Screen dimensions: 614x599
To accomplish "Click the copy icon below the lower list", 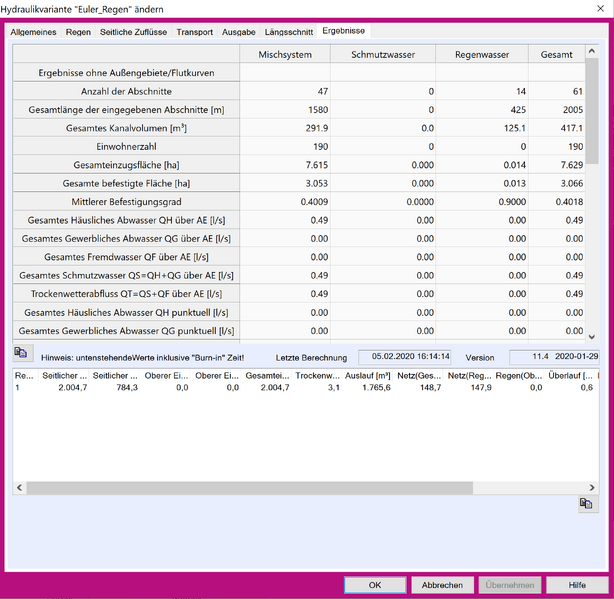I will point(586,503).
